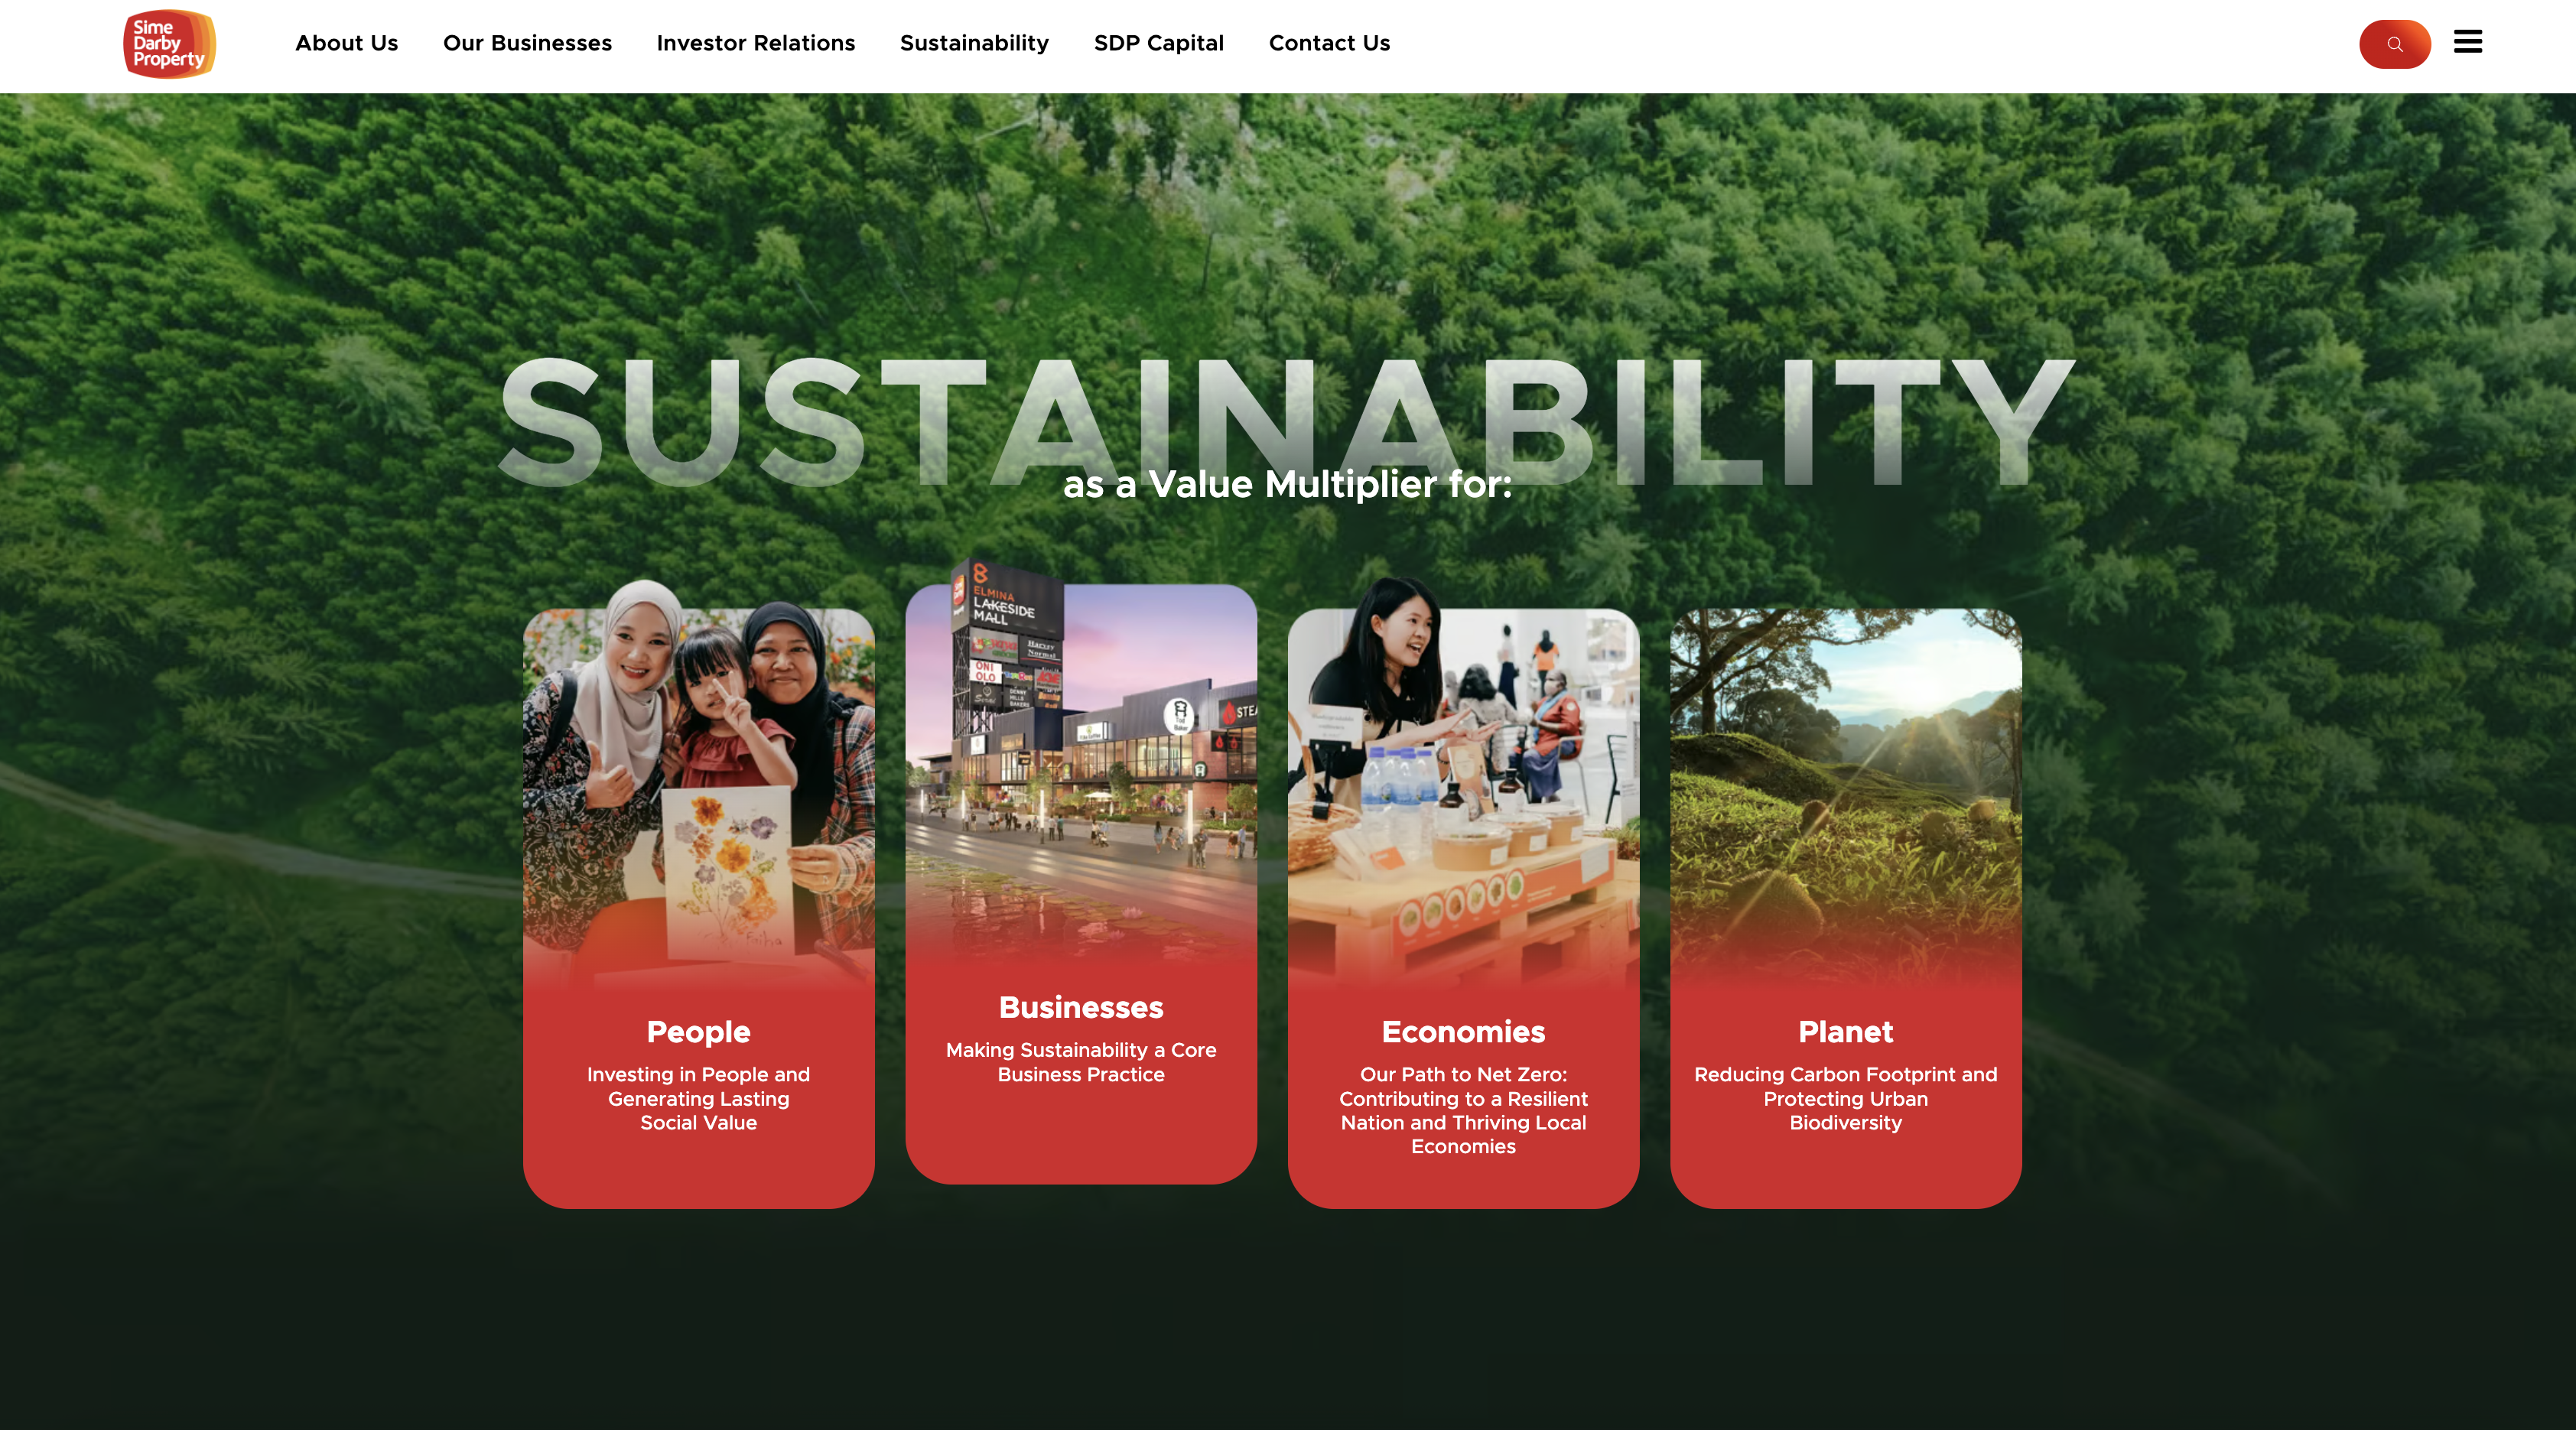Open the Our Businesses menu
2576x1430 pixels.
coord(527,43)
